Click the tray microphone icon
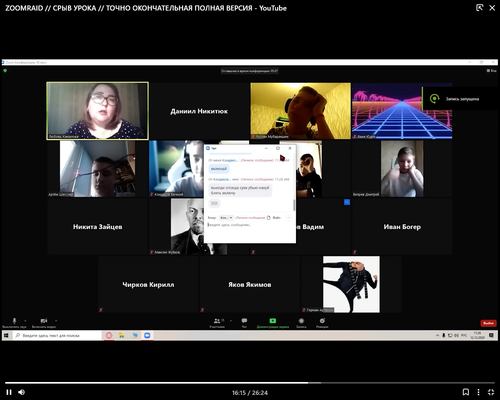The width and height of the screenshot is (500, 400). (444, 335)
